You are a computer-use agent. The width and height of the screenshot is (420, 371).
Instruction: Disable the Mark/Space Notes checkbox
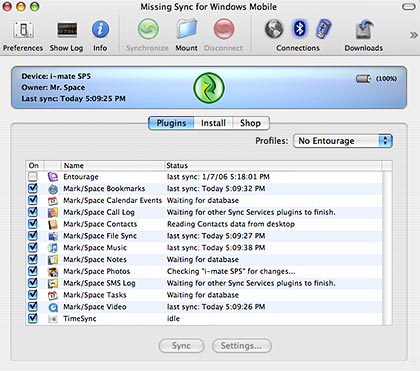click(x=33, y=259)
